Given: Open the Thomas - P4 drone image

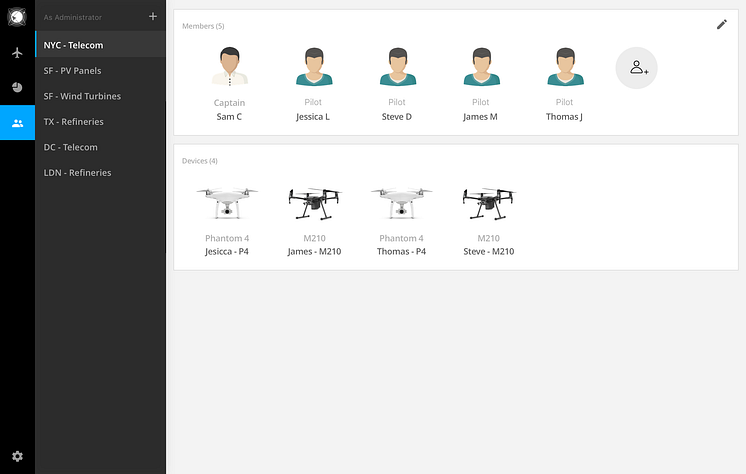Looking at the screenshot, I should pyautogui.click(x=402, y=203).
